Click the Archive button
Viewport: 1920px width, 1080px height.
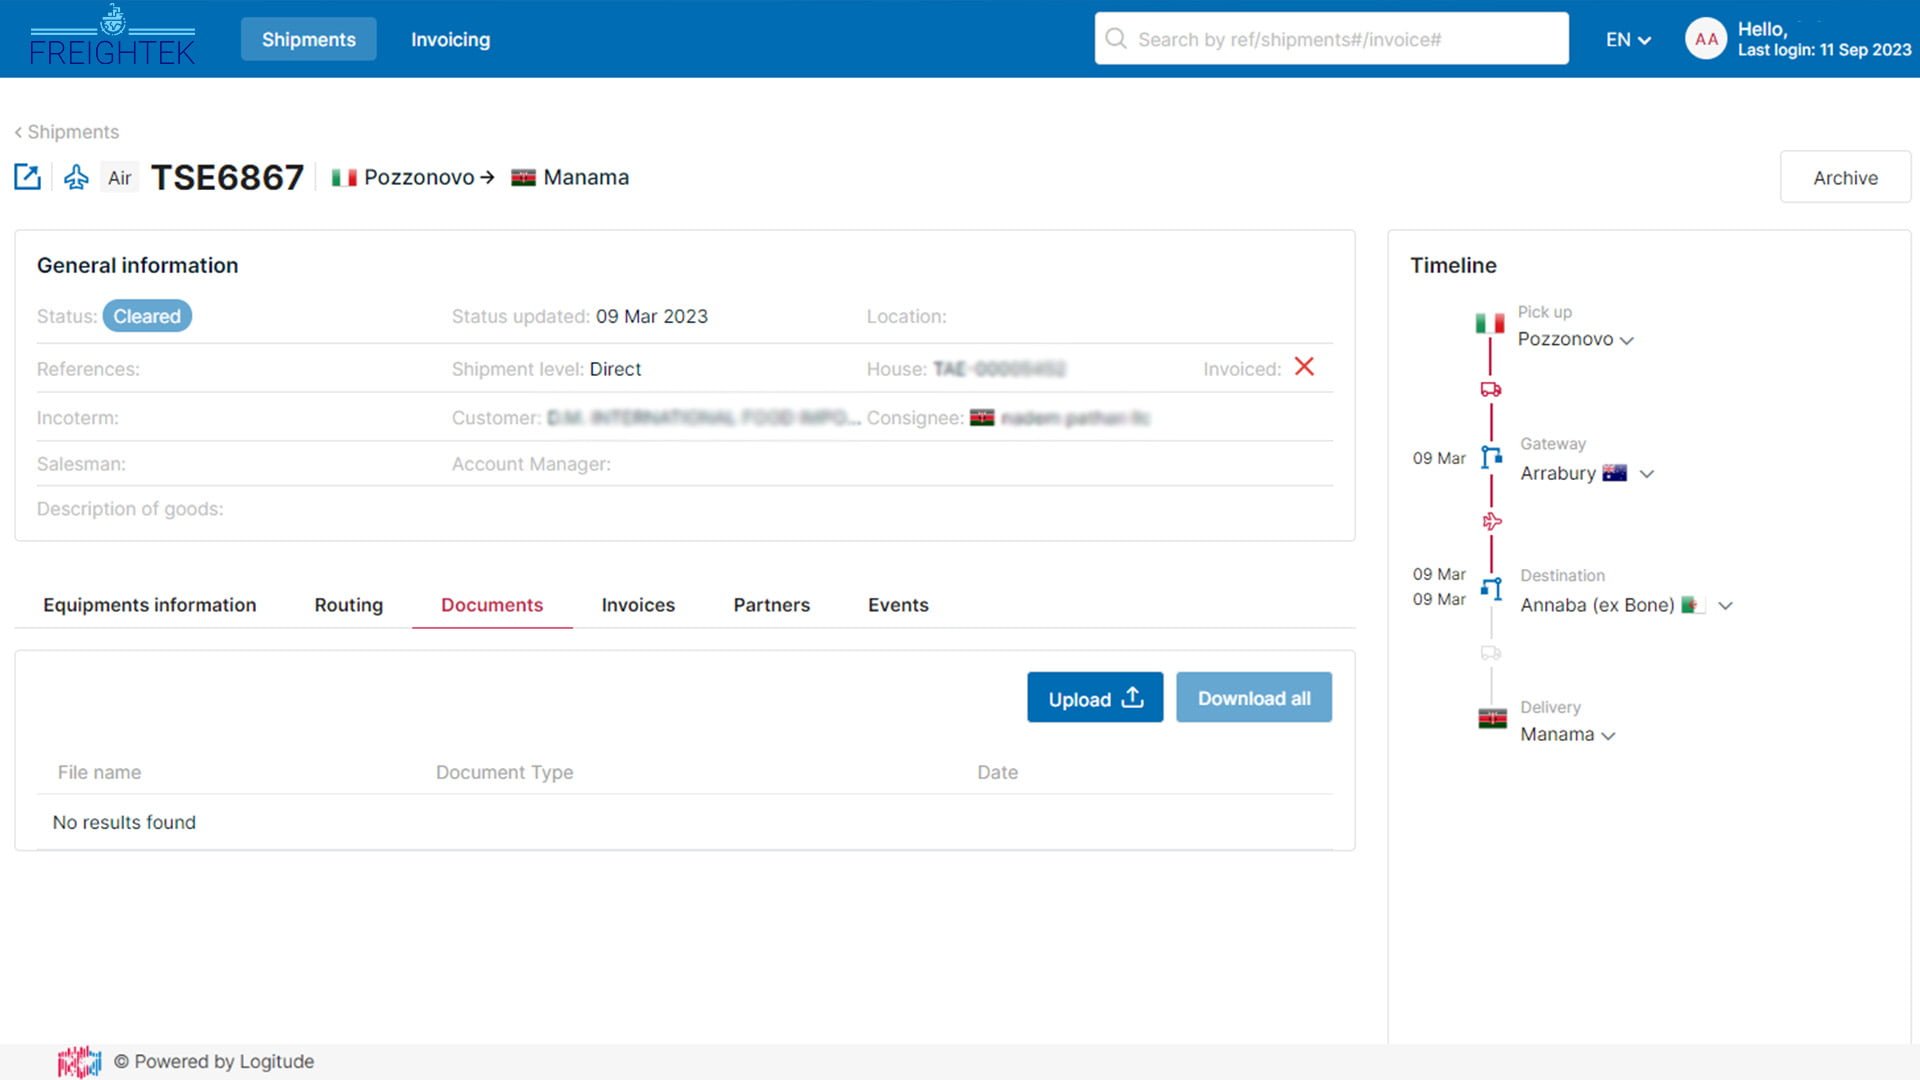1845,178
